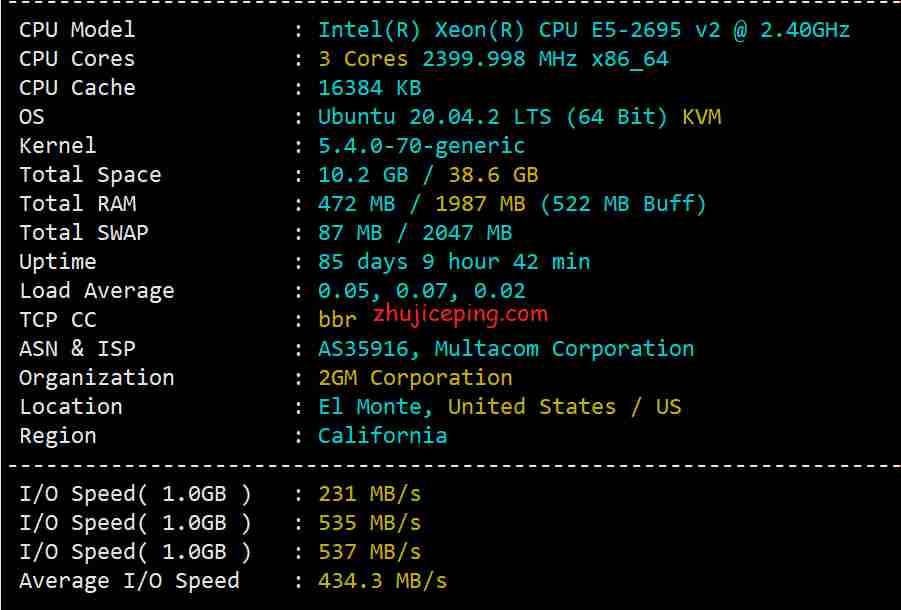This screenshot has height=610, width=901.
Task: Click the 16384 KB cache value
Action: point(369,88)
